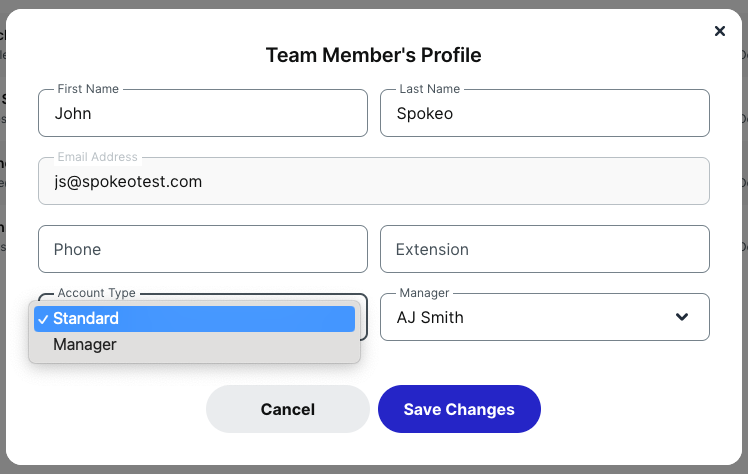Image resolution: width=748 pixels, height=474 pixels.
Task: Click the Last Name floating label
Action: point(430,89)
